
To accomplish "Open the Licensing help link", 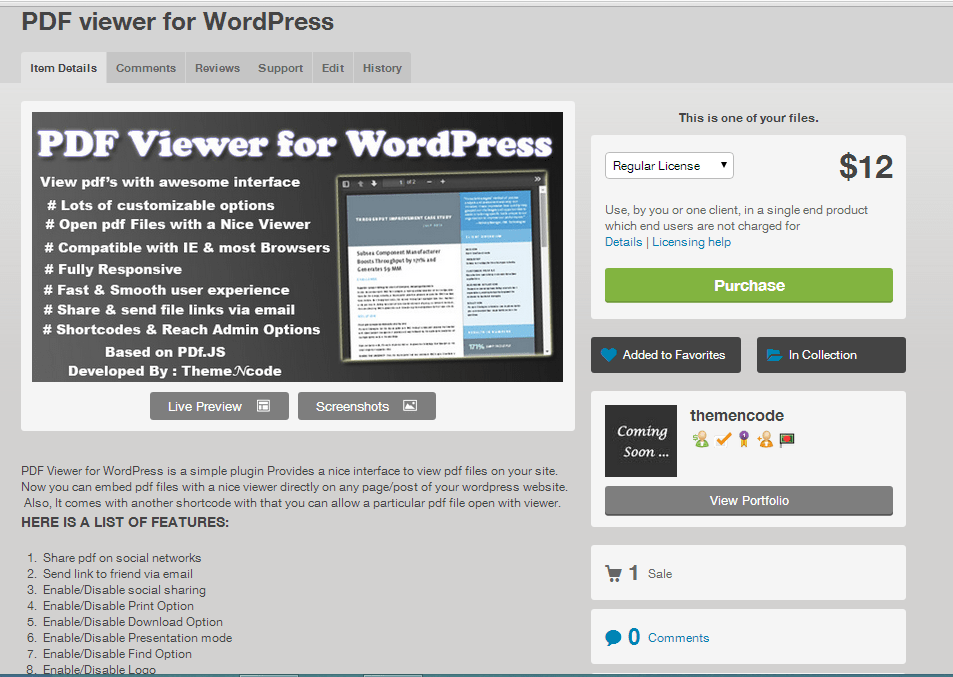I will (x=691, y=242).
